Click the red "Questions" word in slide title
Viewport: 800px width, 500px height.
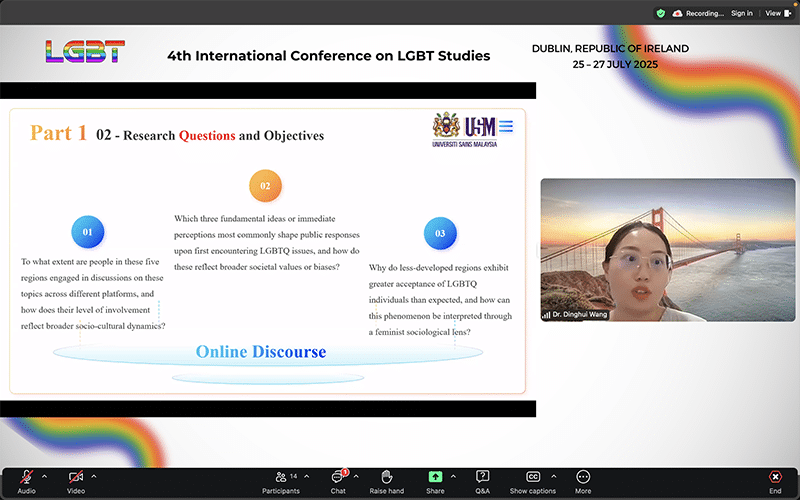click(207, 136)
